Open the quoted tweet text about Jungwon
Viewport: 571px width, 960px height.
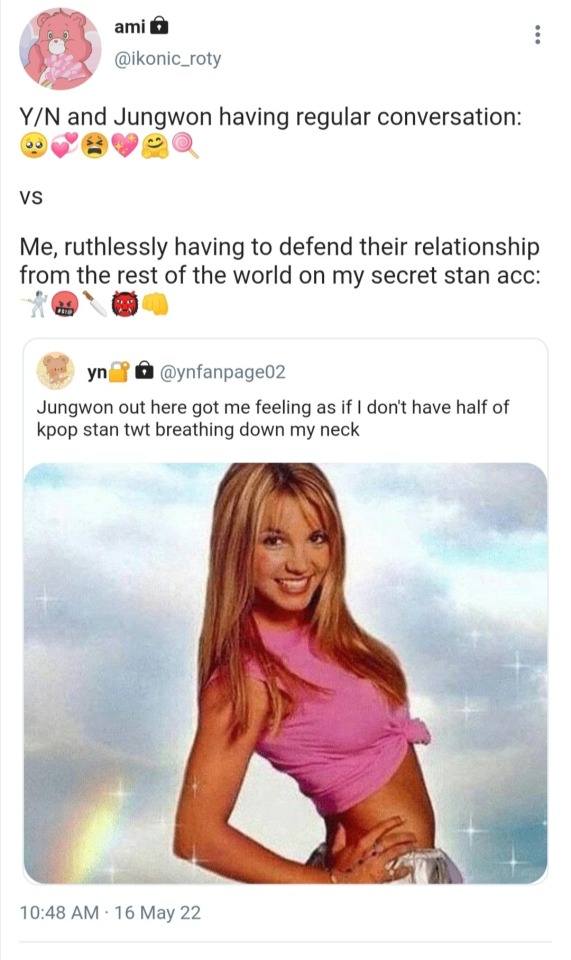272,418
